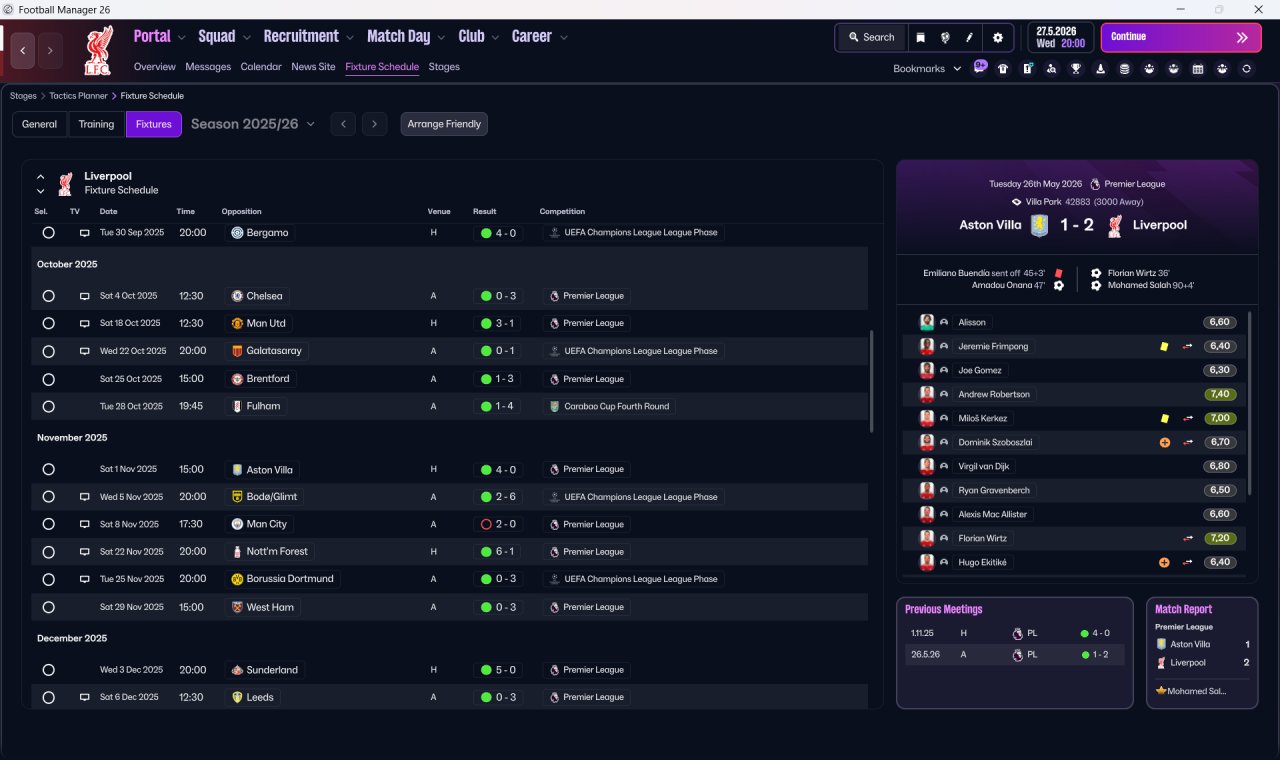Click the 2 - 0 result of the Man City fixture

pyautogui.click(x=498, y=524)
